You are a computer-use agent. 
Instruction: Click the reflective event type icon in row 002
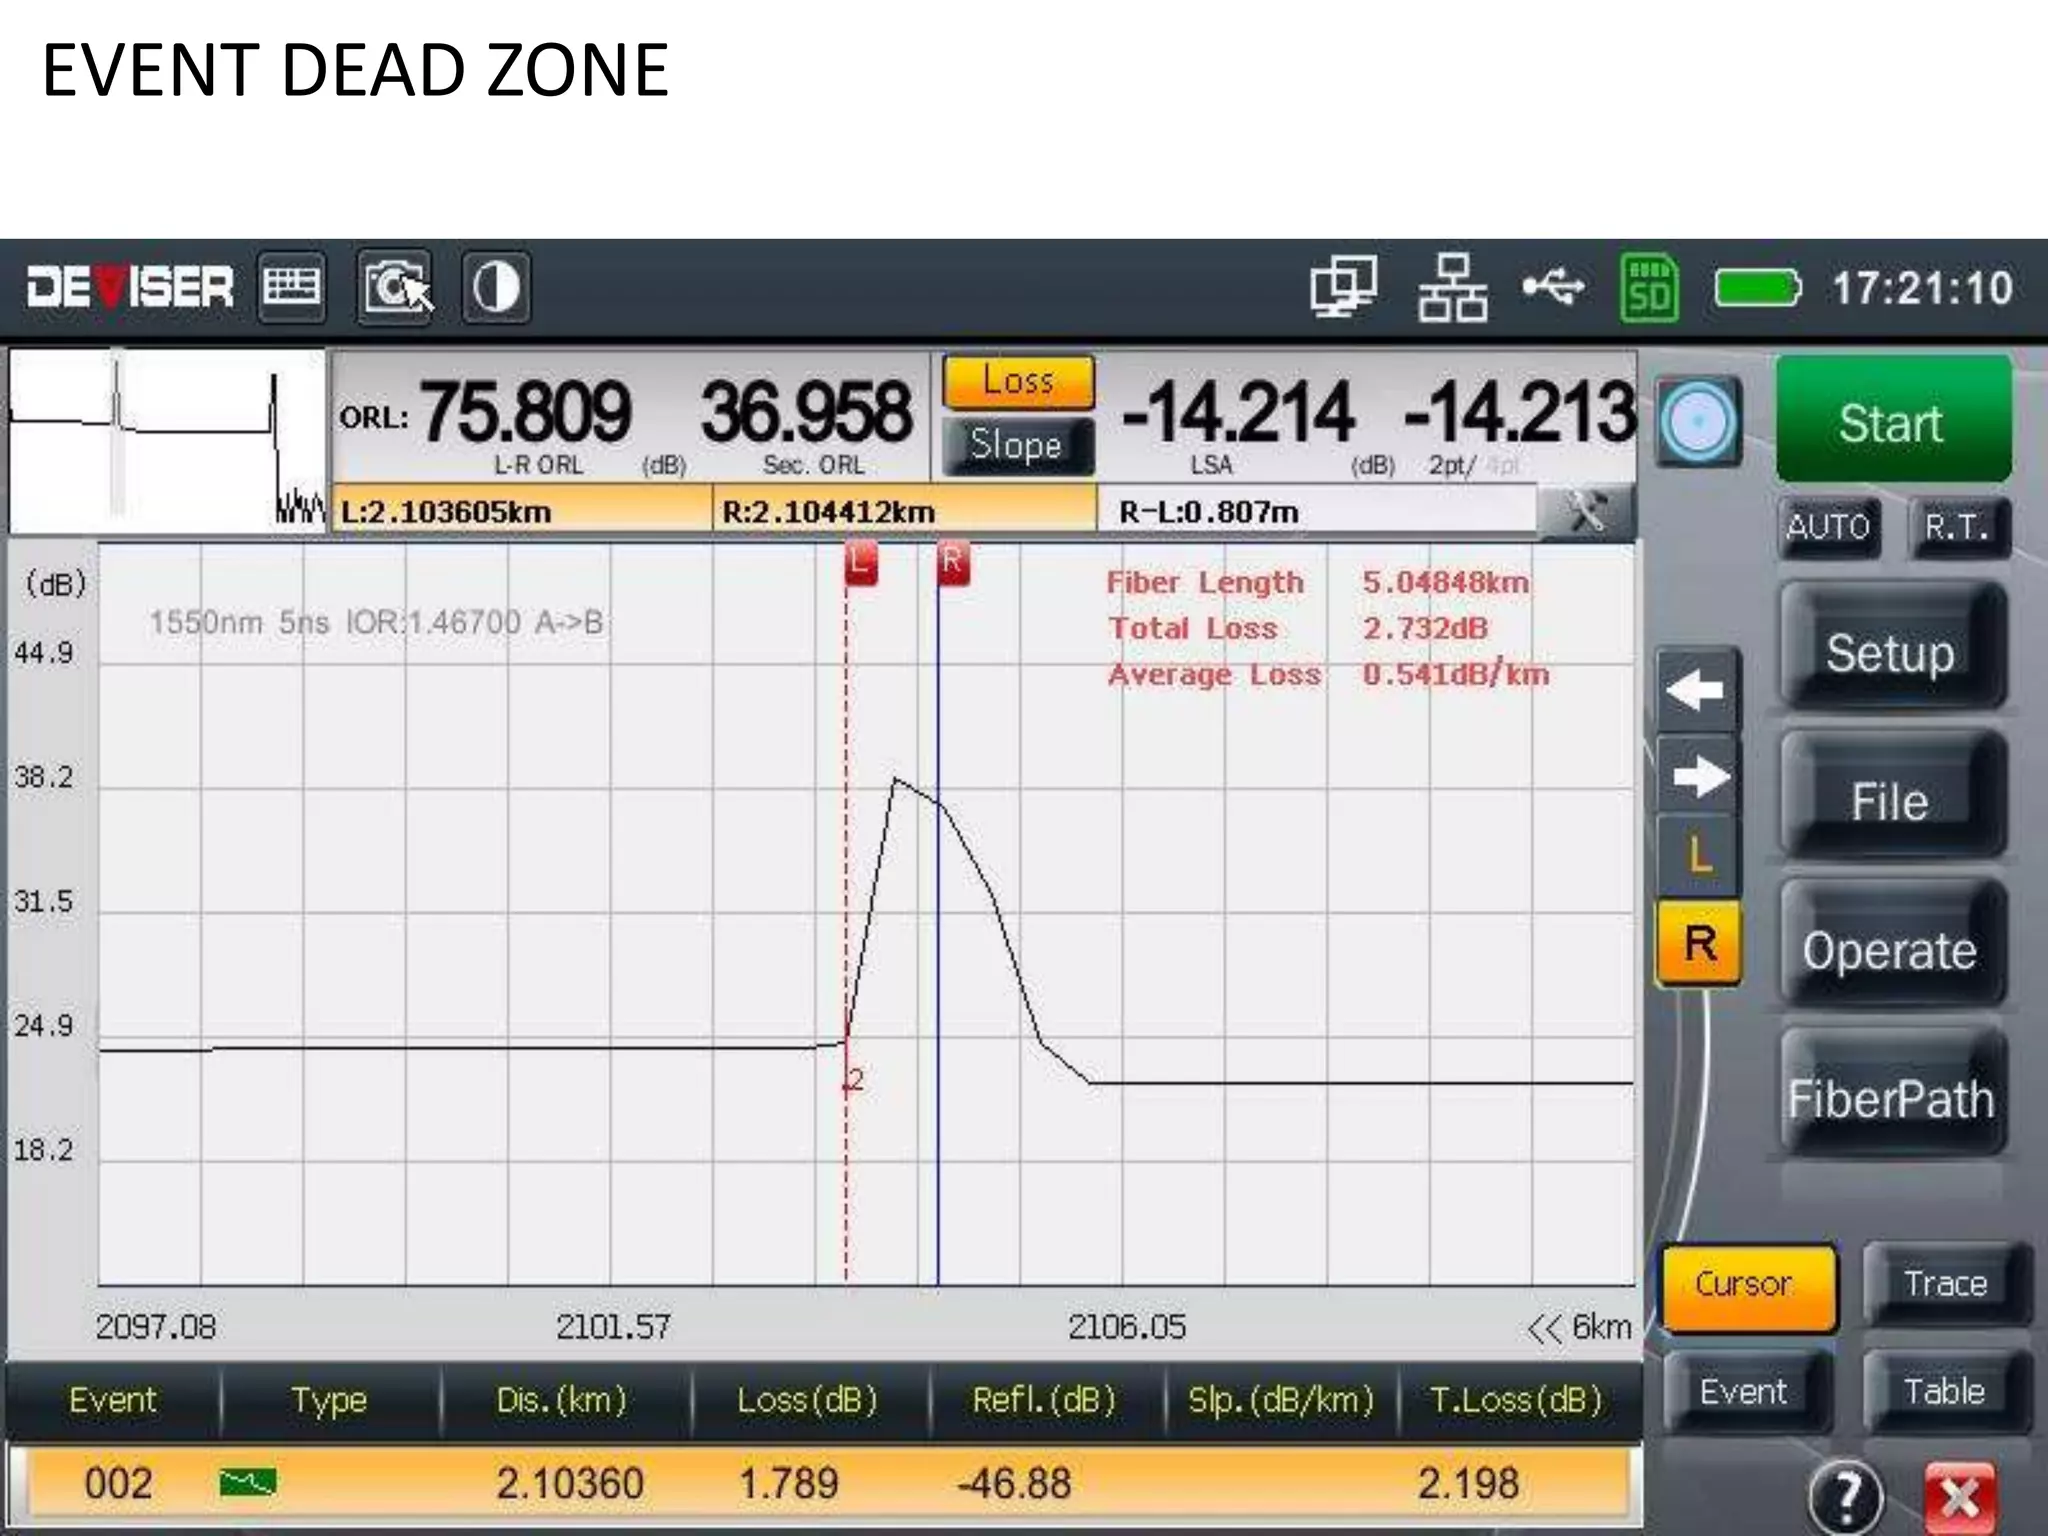coord(248,1482)
